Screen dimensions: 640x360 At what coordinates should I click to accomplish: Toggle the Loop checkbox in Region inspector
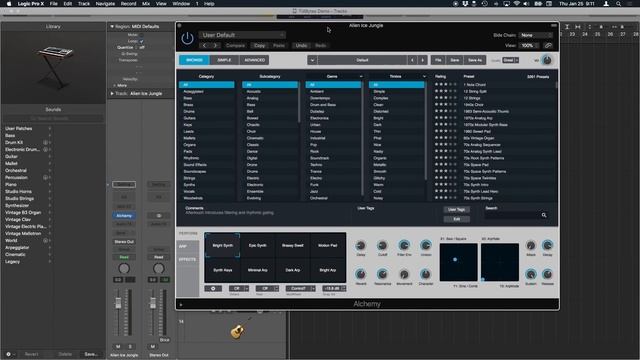coord(142,41)
